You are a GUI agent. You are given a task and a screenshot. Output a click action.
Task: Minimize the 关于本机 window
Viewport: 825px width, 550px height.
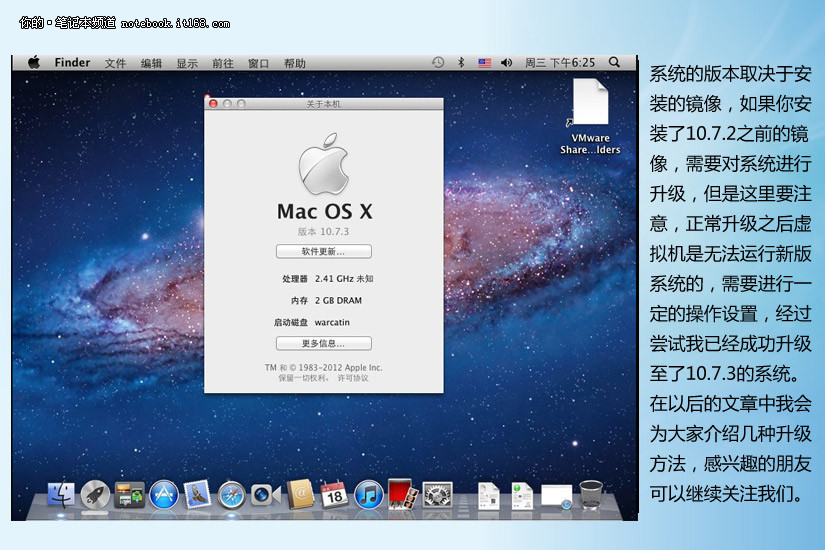227,104
